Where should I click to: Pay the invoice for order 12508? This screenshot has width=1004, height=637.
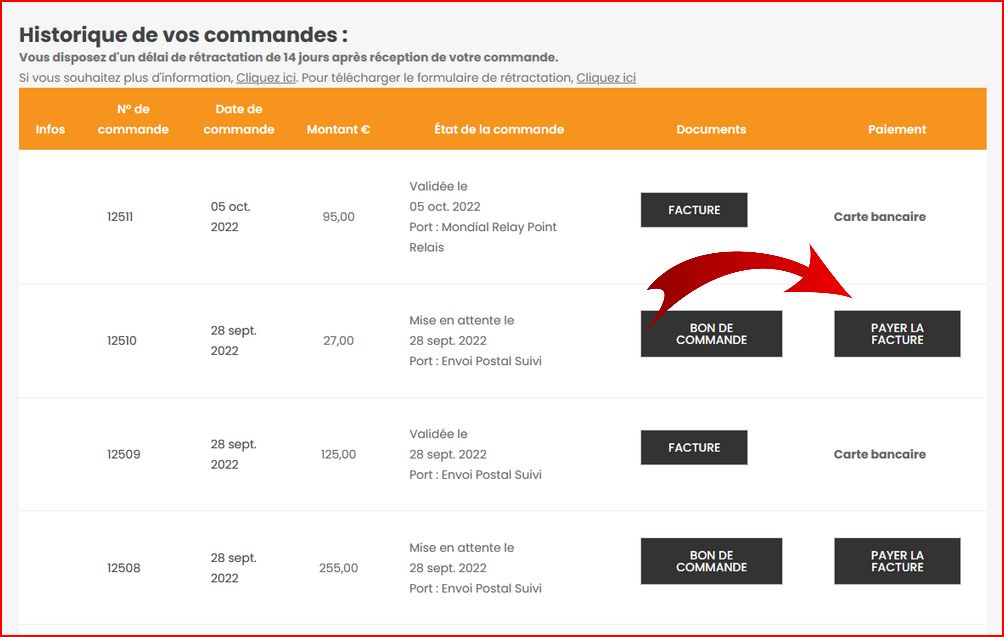896,561
